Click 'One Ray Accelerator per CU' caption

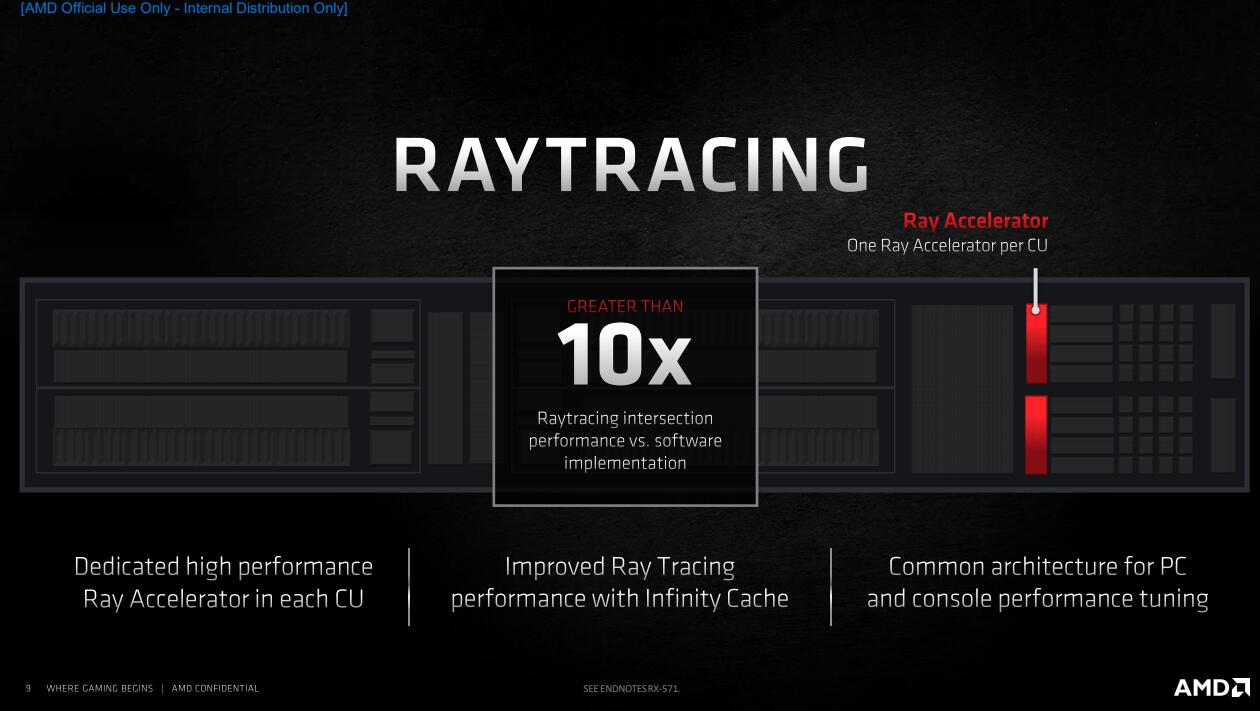click(x=947, y=245)
